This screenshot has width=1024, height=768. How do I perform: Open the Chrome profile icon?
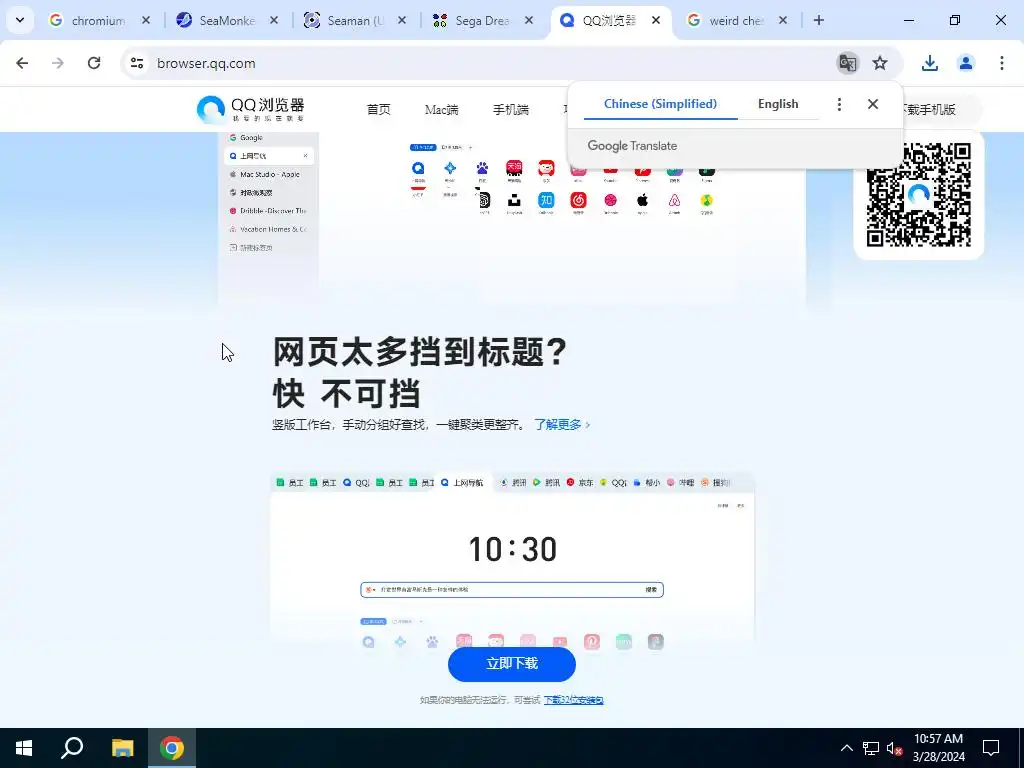point(966,63)
